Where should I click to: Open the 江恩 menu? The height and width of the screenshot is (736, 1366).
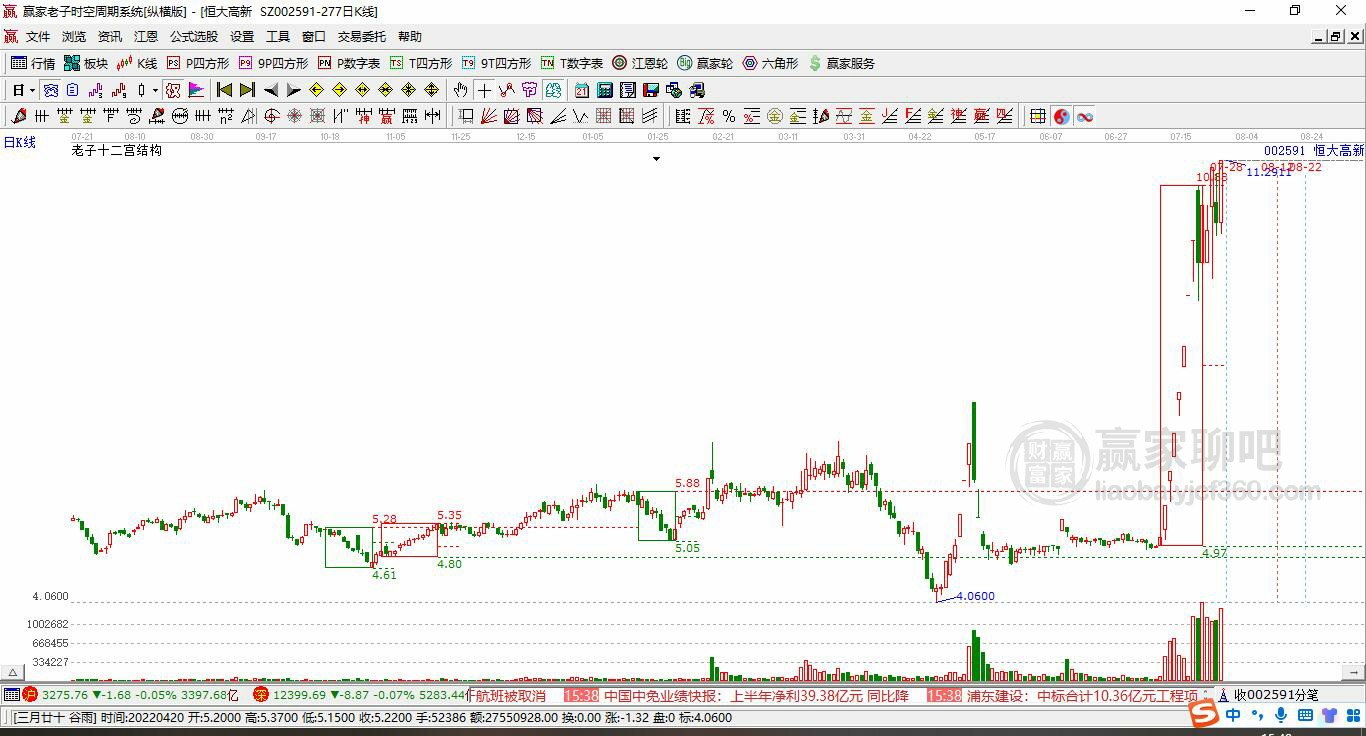click(x=146, y=37)
